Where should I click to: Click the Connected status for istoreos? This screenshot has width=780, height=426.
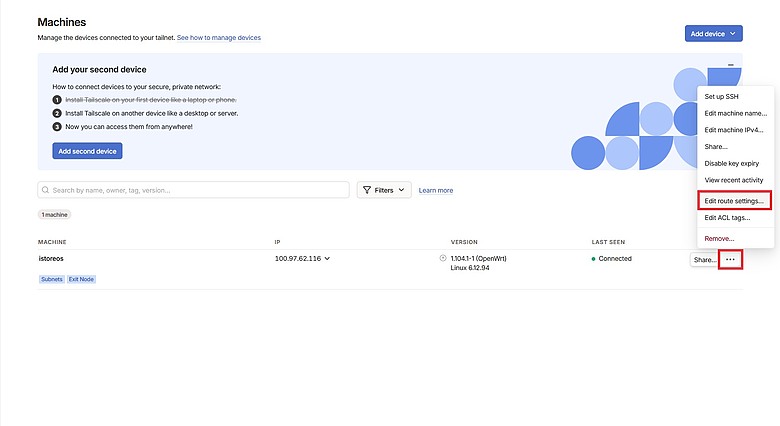pyautogui.click(x=612, y=258)
